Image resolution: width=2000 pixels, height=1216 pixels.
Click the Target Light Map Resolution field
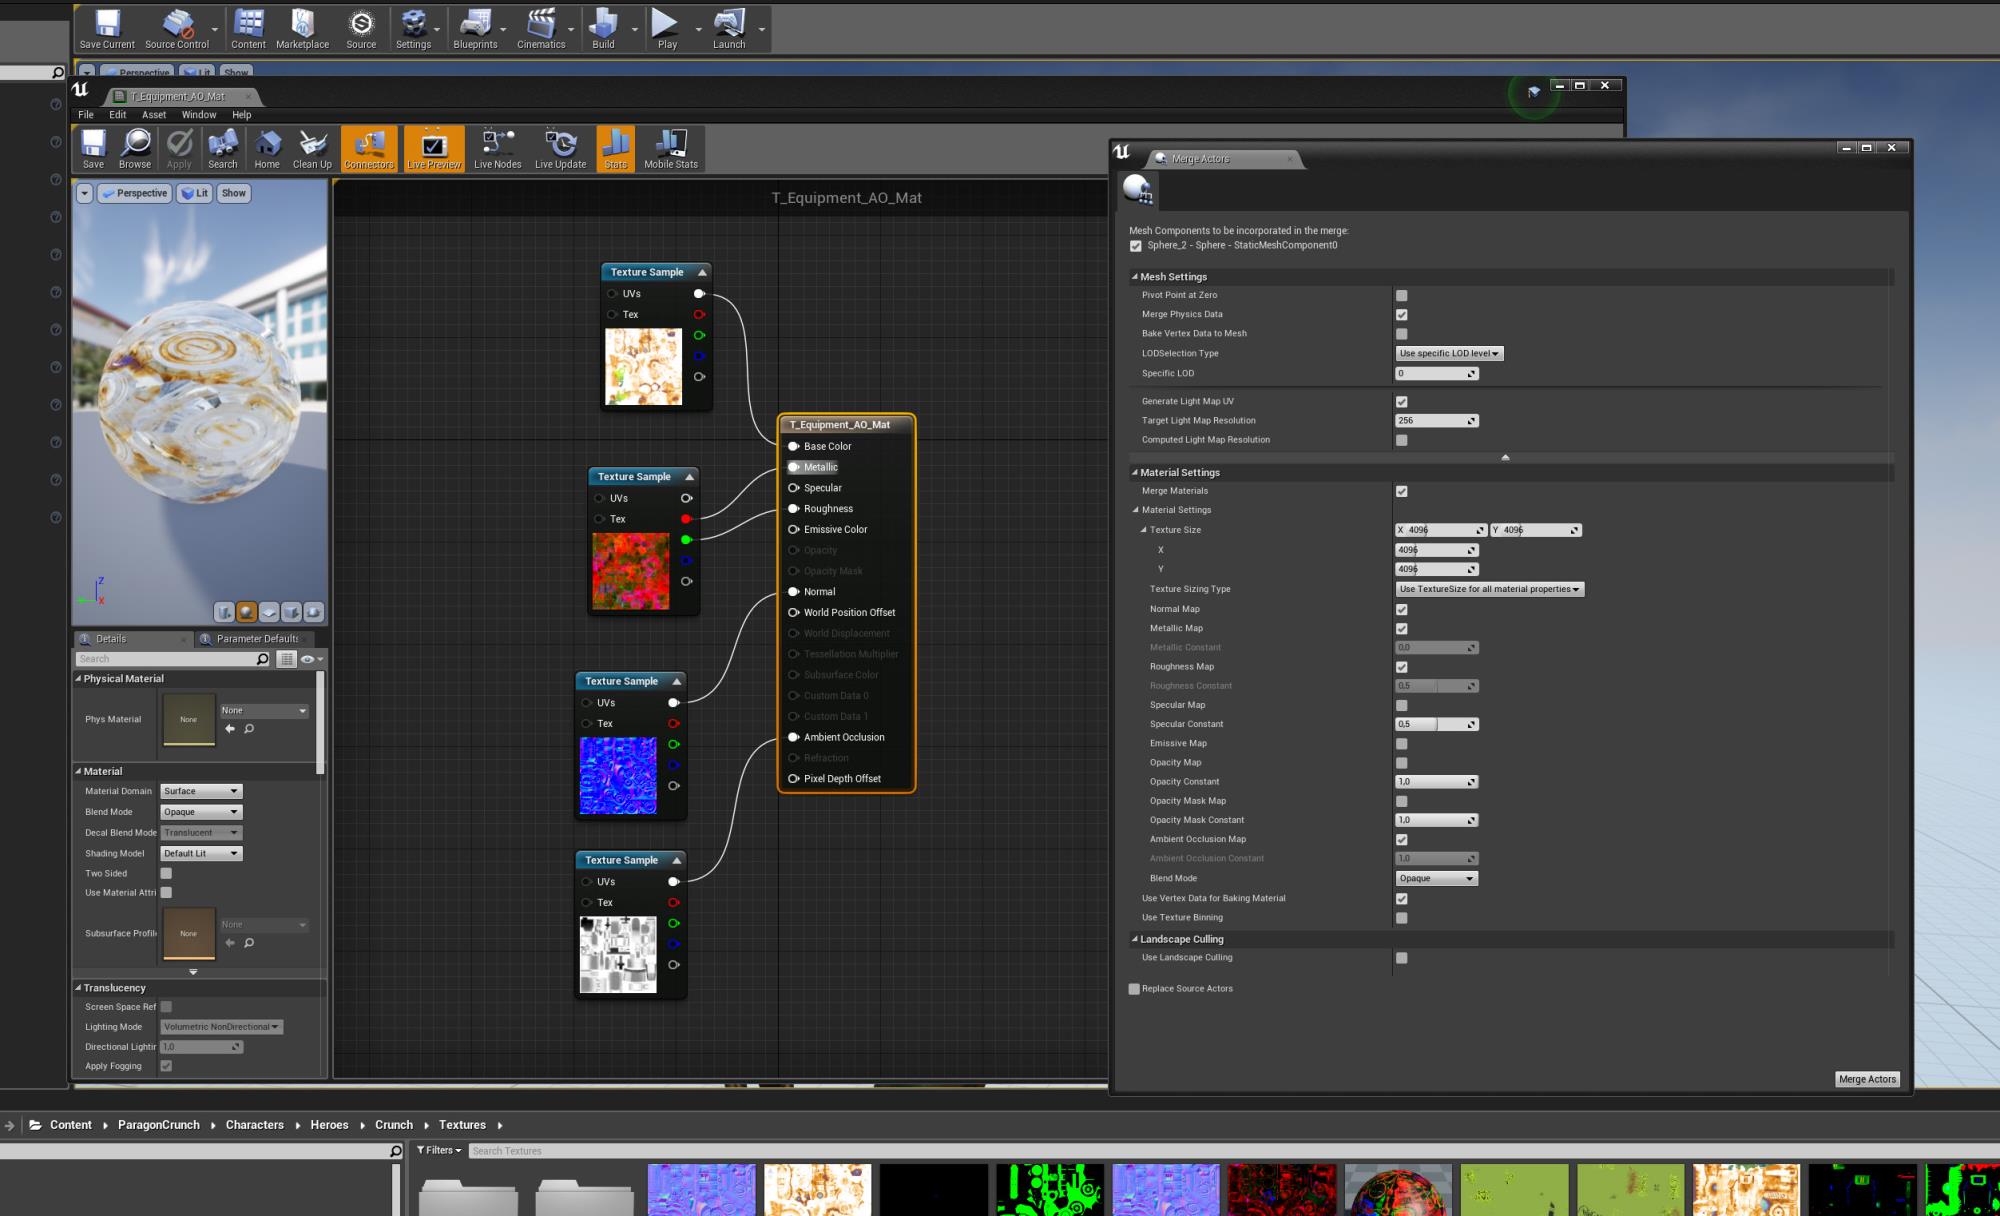[x=1437, y=421]
